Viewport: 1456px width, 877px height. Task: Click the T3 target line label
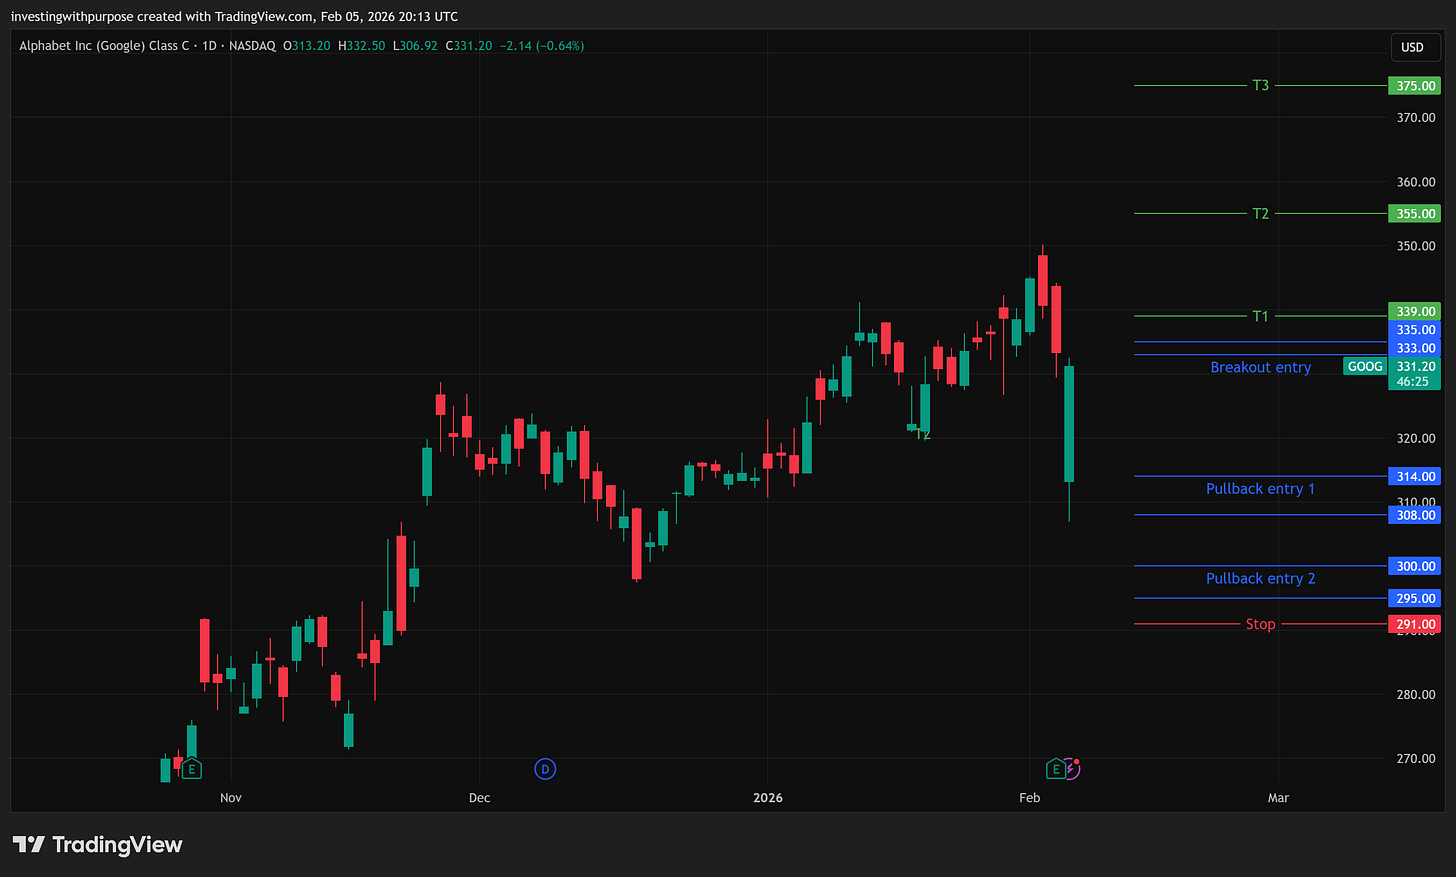(1260, 86)
